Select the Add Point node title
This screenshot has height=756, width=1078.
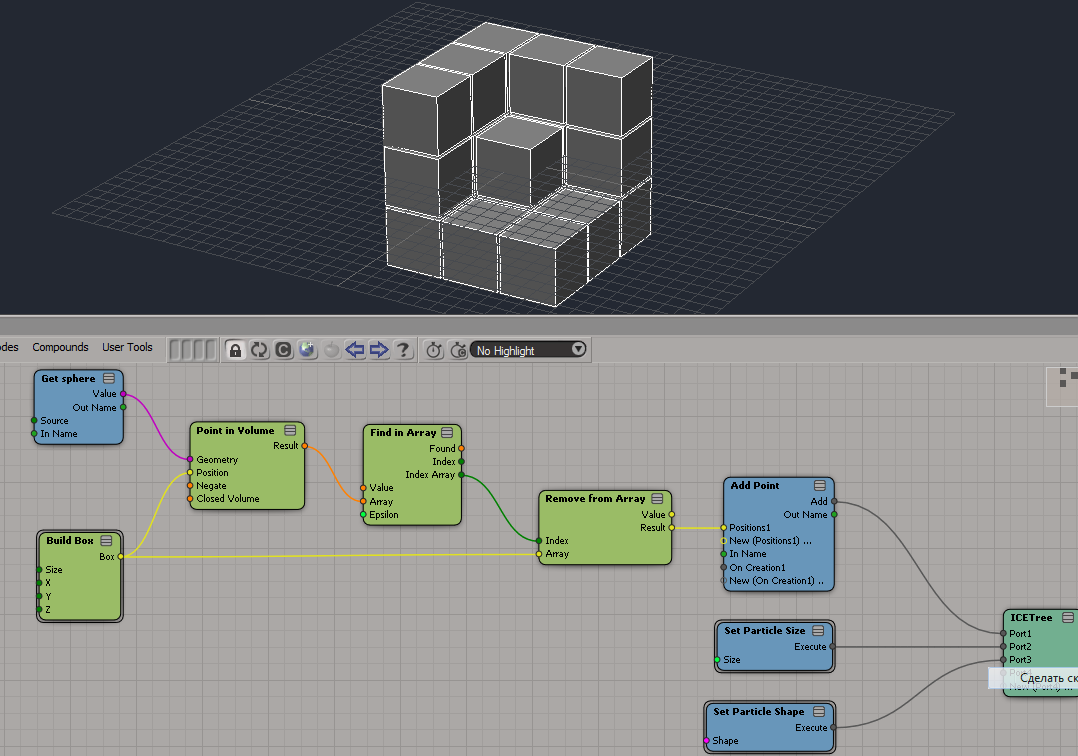click(754, 486)
